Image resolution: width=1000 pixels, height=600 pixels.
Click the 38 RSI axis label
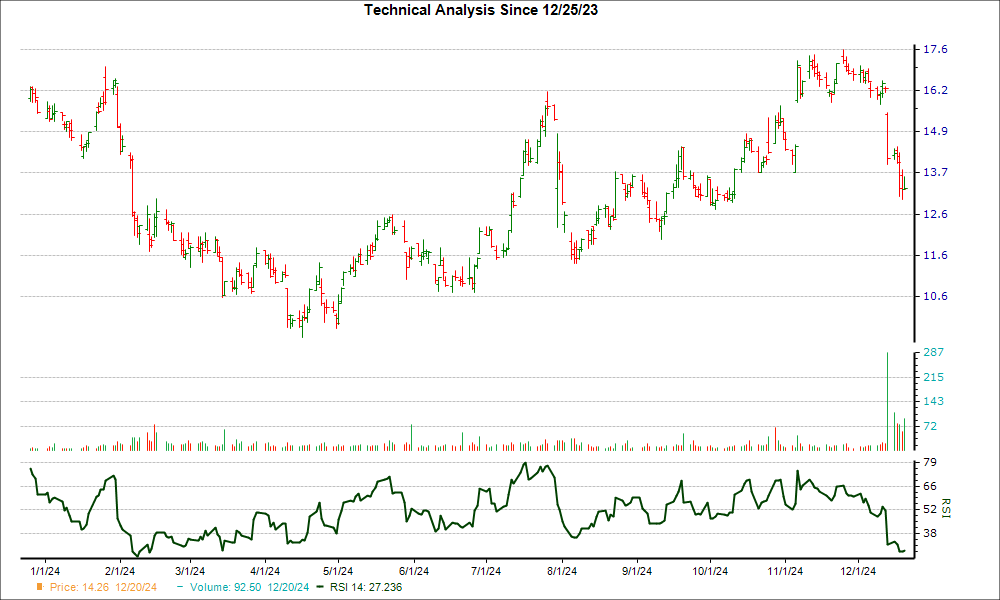pyautogui.click(x=930, y=533)
